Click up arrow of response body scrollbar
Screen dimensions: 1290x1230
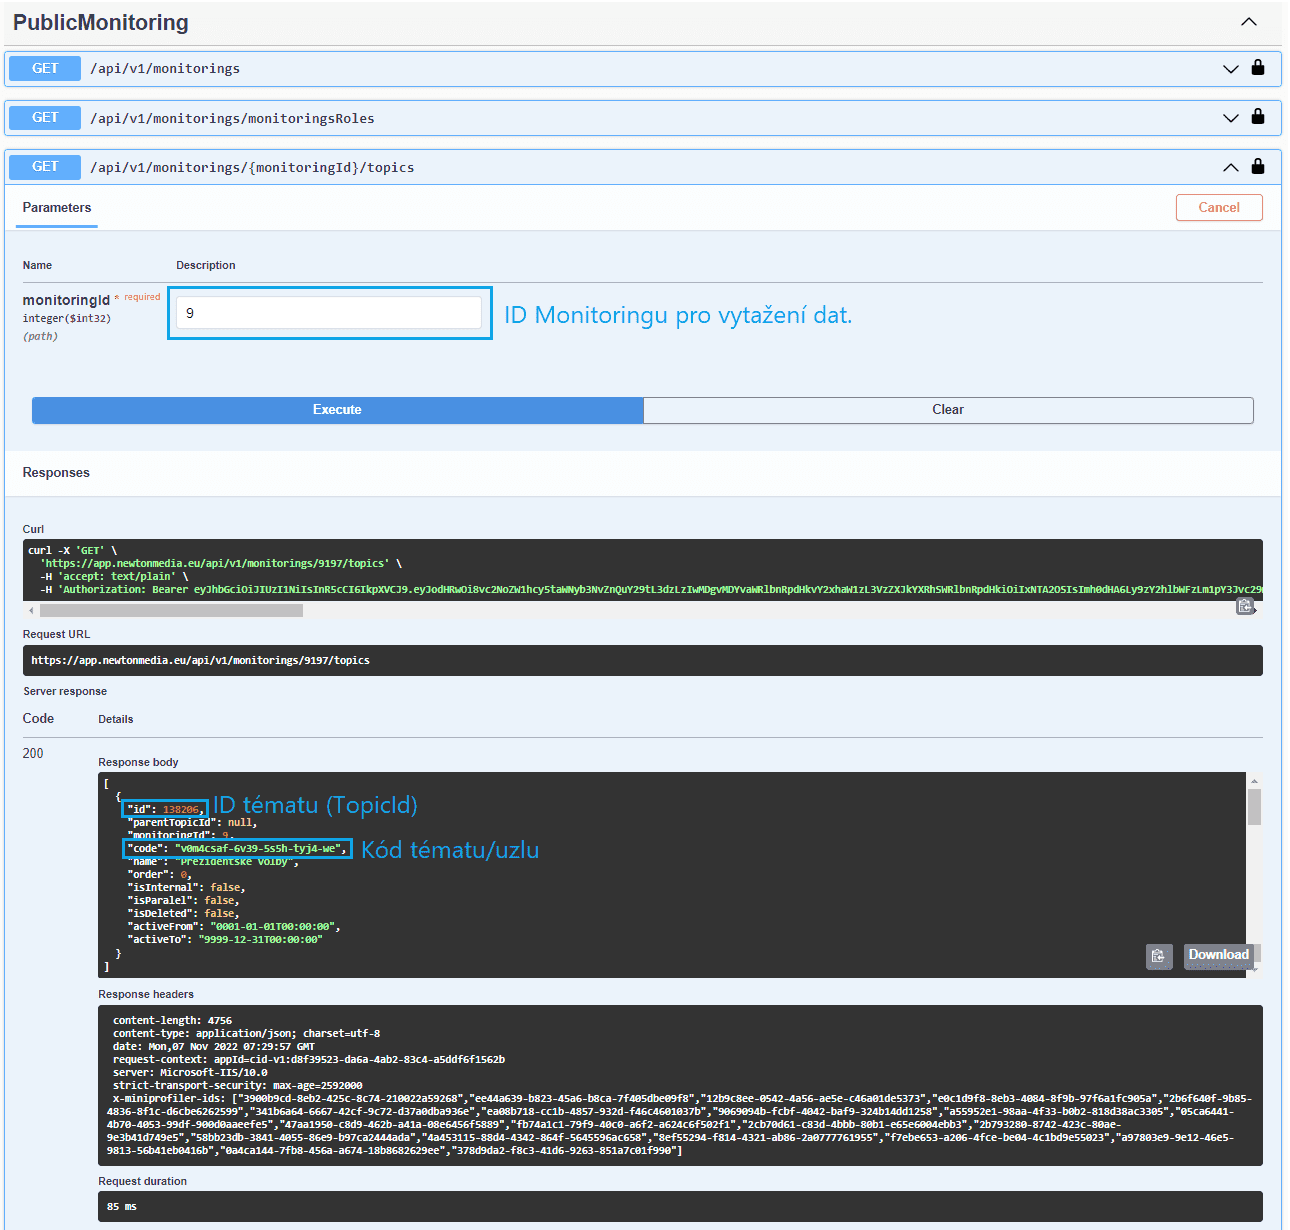(1254, 781)
